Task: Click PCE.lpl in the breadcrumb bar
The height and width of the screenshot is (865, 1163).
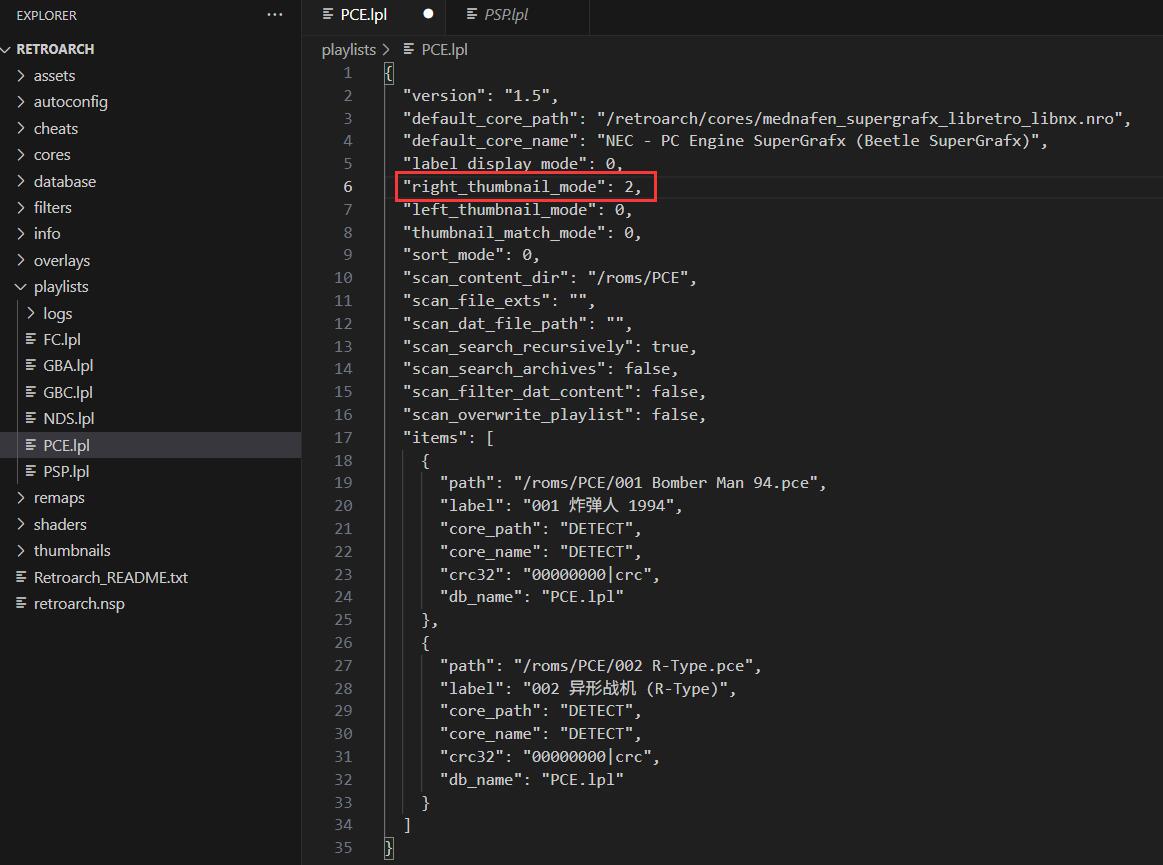Action: click(x=444, y=49)
